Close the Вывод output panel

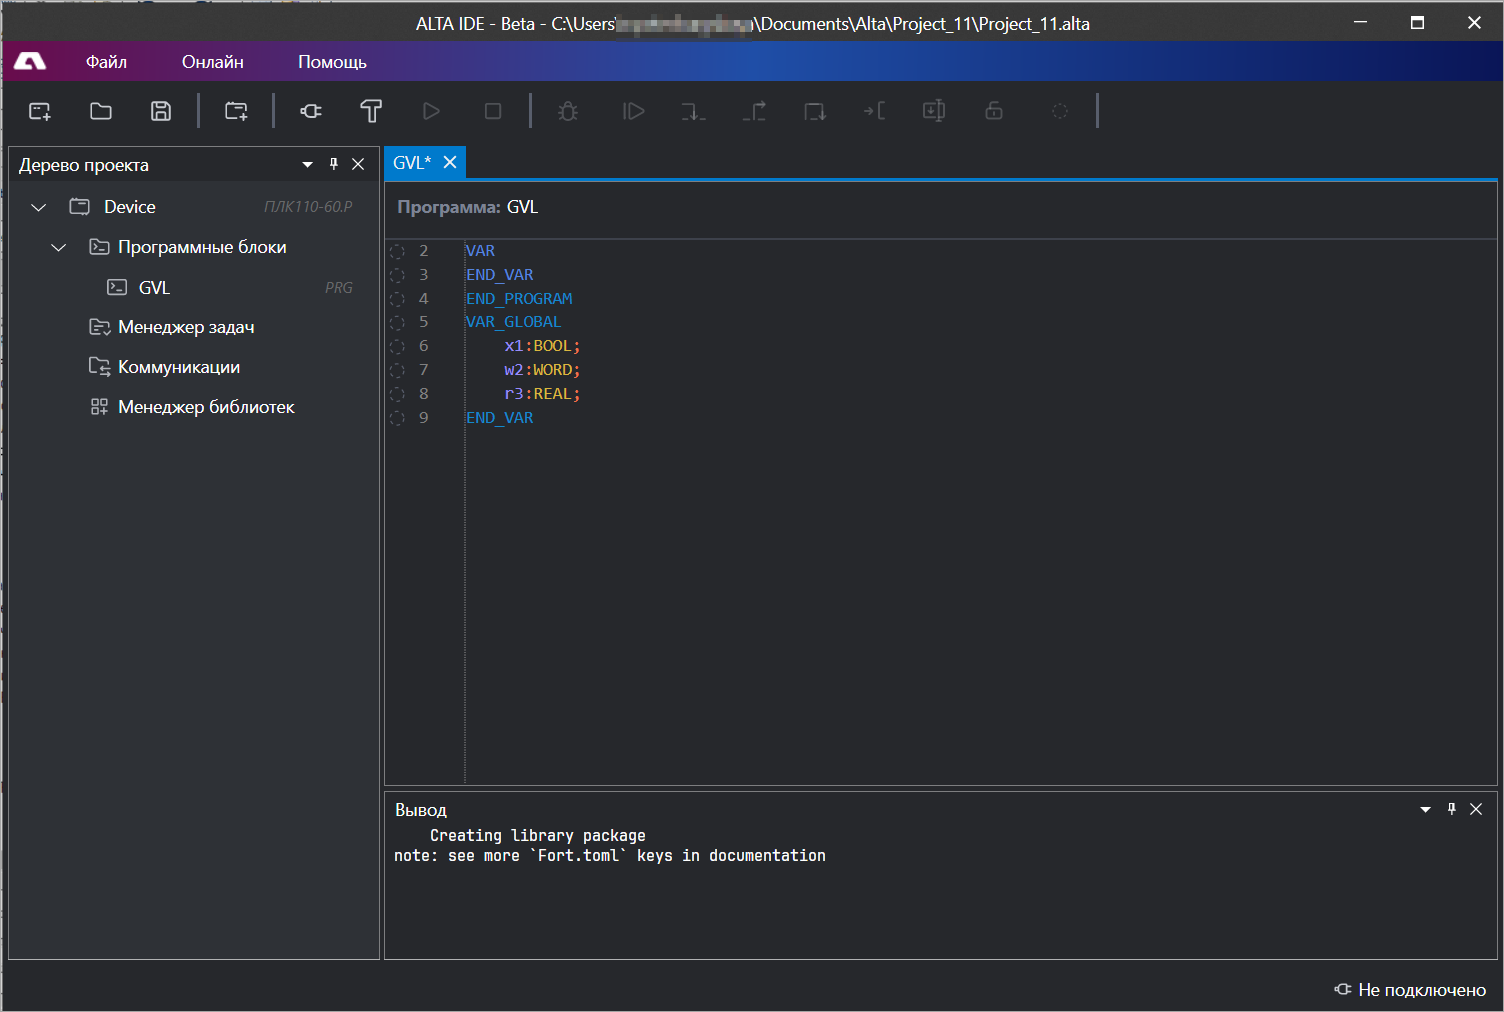[1476, 809]
